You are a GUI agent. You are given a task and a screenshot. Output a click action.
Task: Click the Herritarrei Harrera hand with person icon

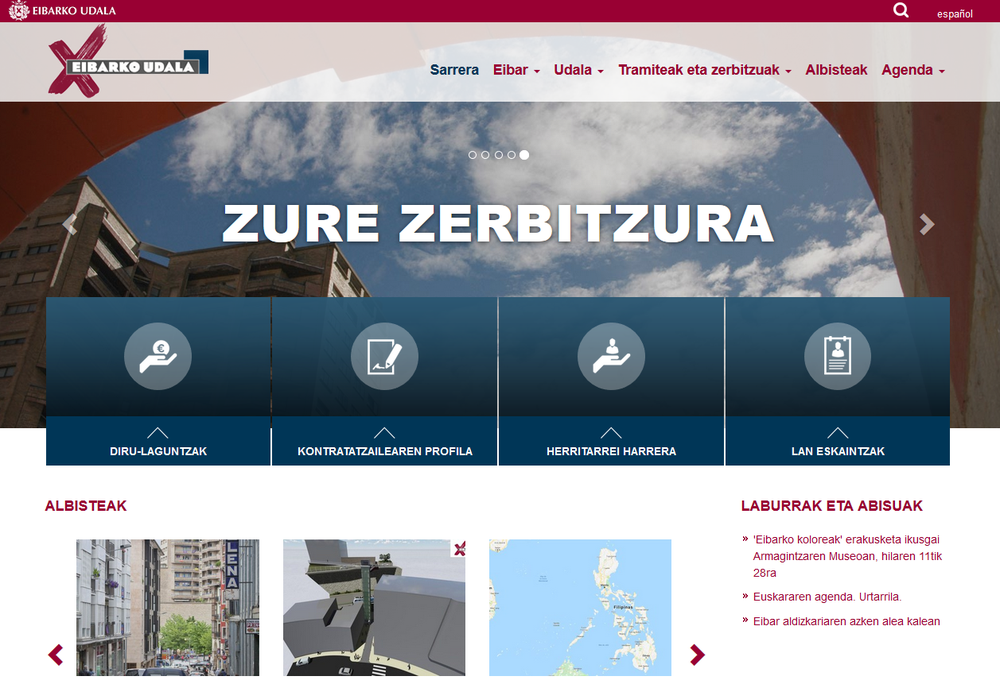point(611,356)
